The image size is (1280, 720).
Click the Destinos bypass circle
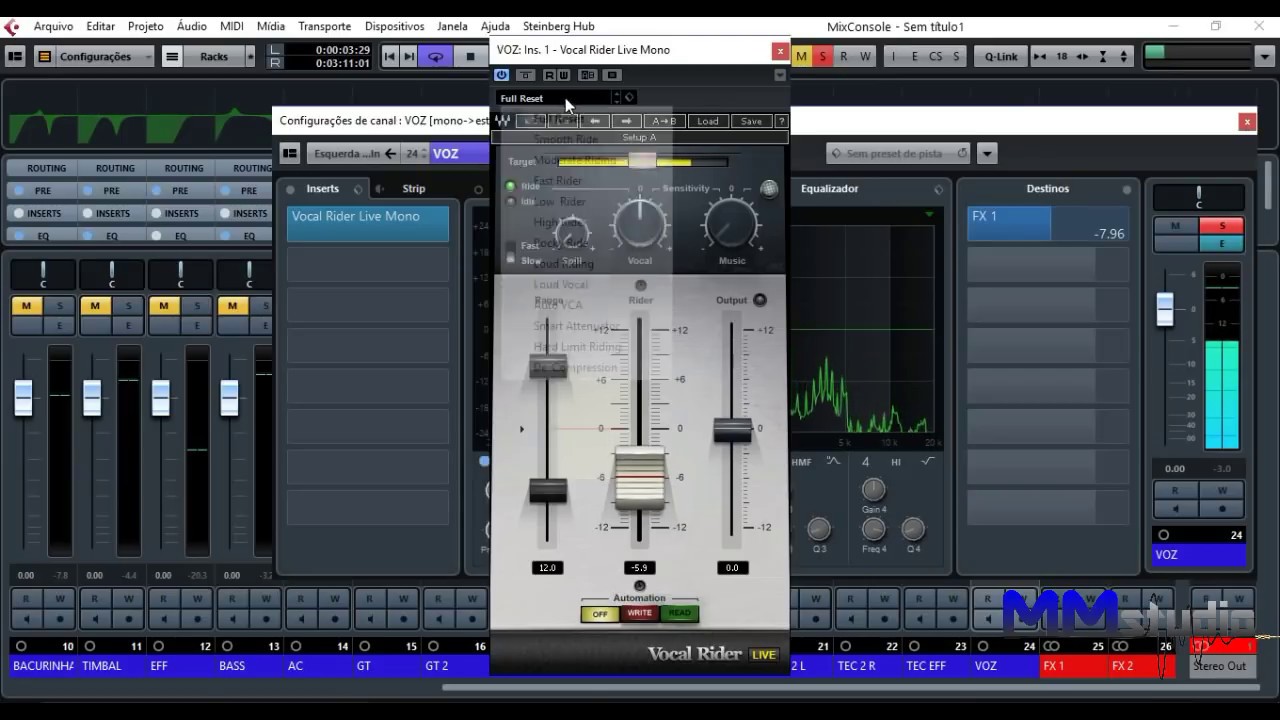click(1127, 189)
